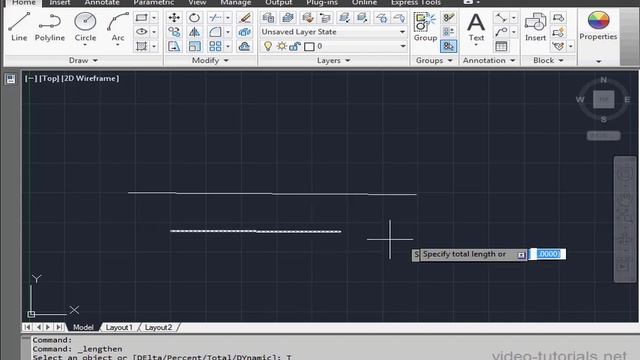Switch to the Insert ribbon tab
The image size is (640, 360).
pyautogui.click(x=60, y=2)
